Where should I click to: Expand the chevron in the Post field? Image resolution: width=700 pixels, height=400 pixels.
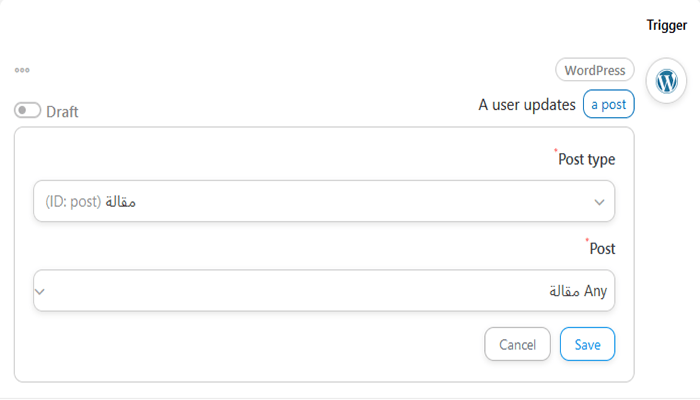click(x=40, y=292)
